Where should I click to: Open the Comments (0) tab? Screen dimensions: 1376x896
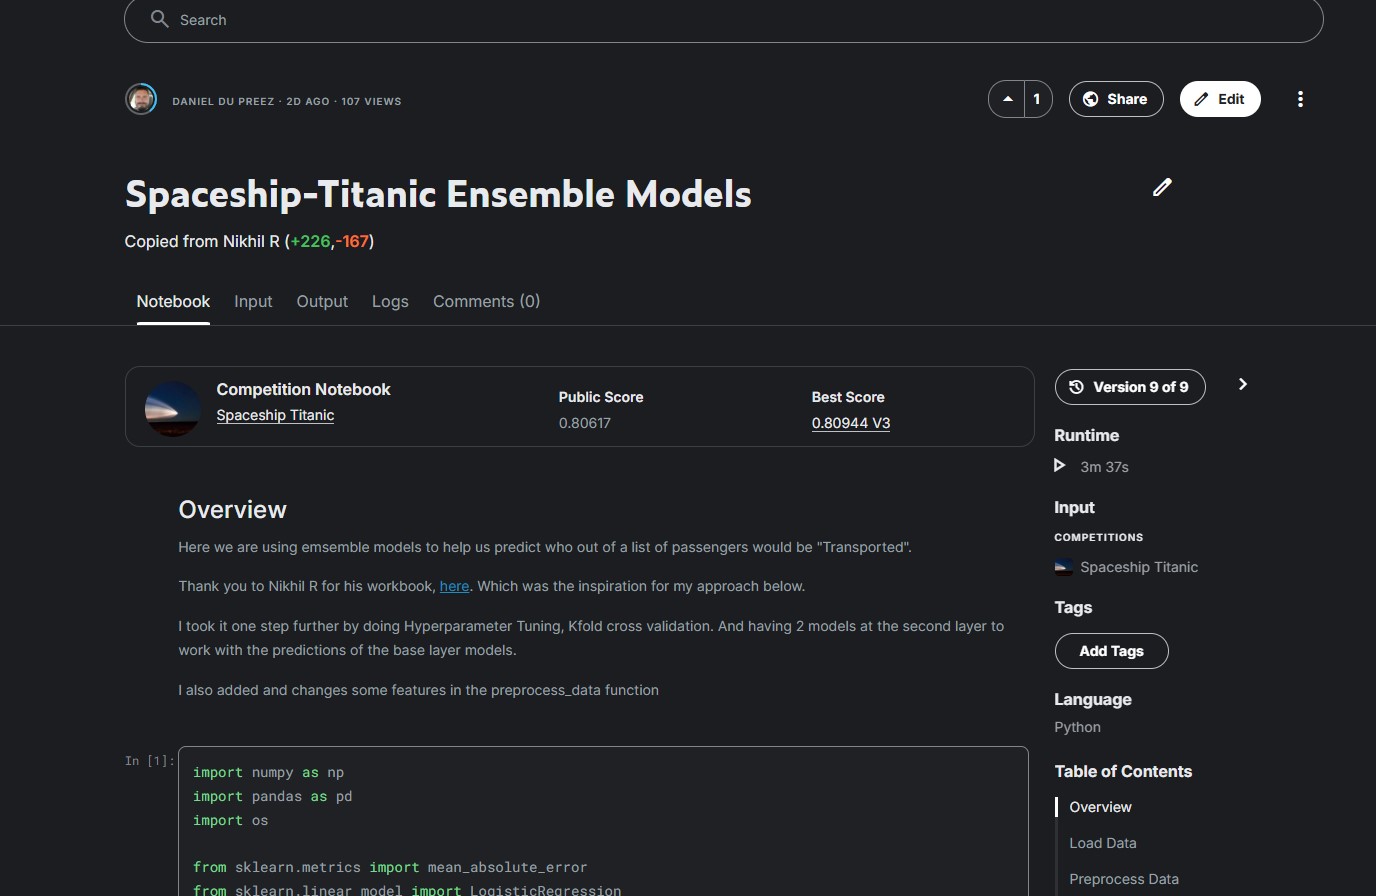tap(486, 301)
